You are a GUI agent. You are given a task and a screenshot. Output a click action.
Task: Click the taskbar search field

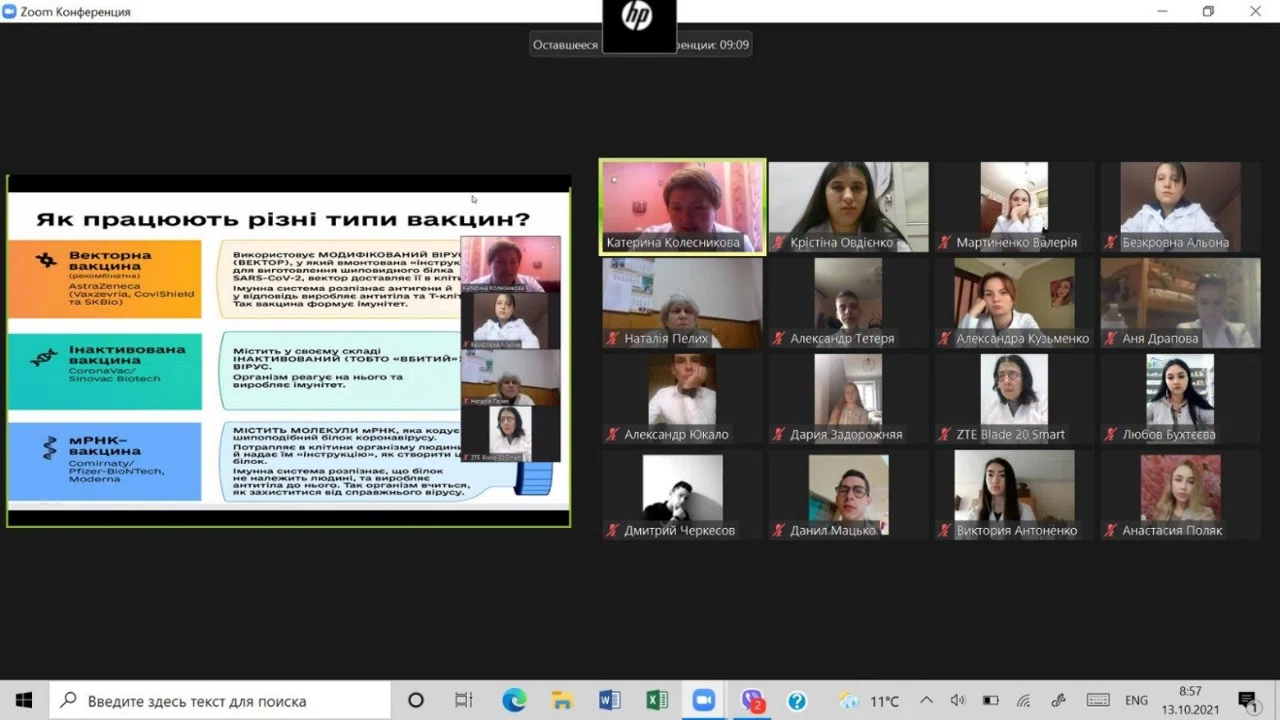(218, 700)
